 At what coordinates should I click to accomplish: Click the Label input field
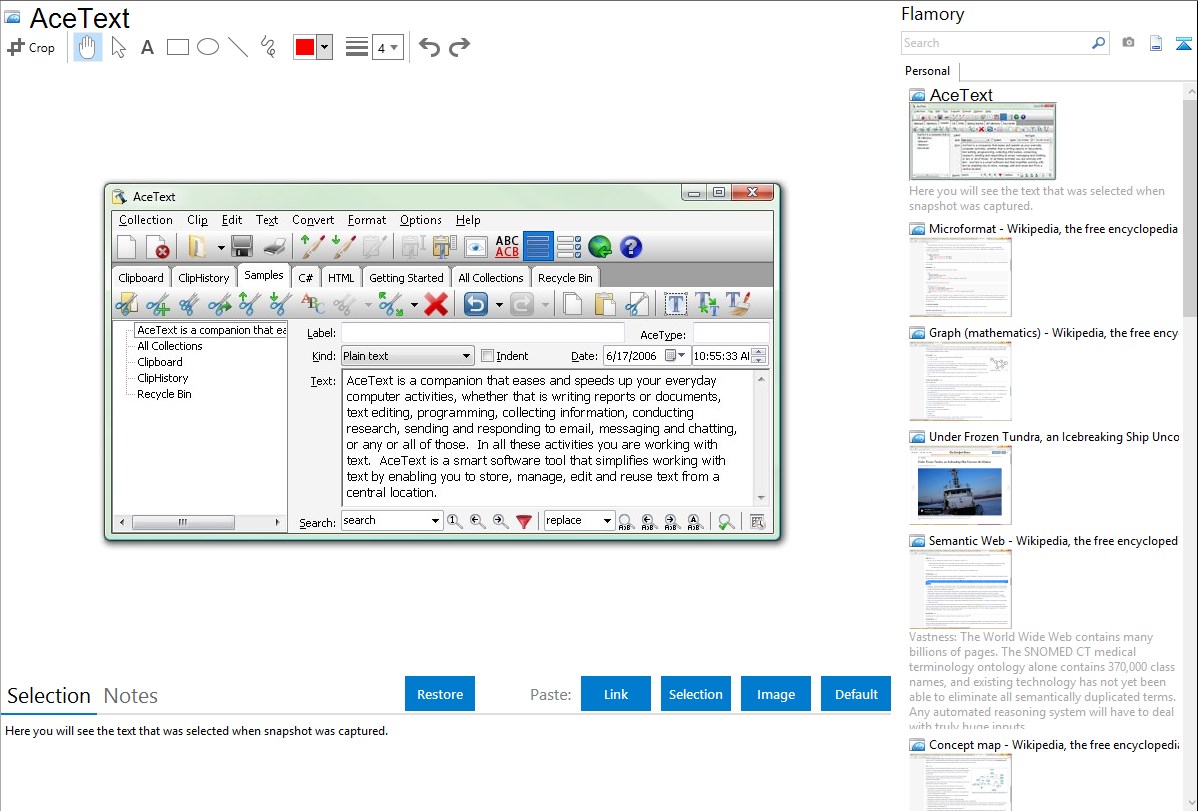tap(482, 333)
